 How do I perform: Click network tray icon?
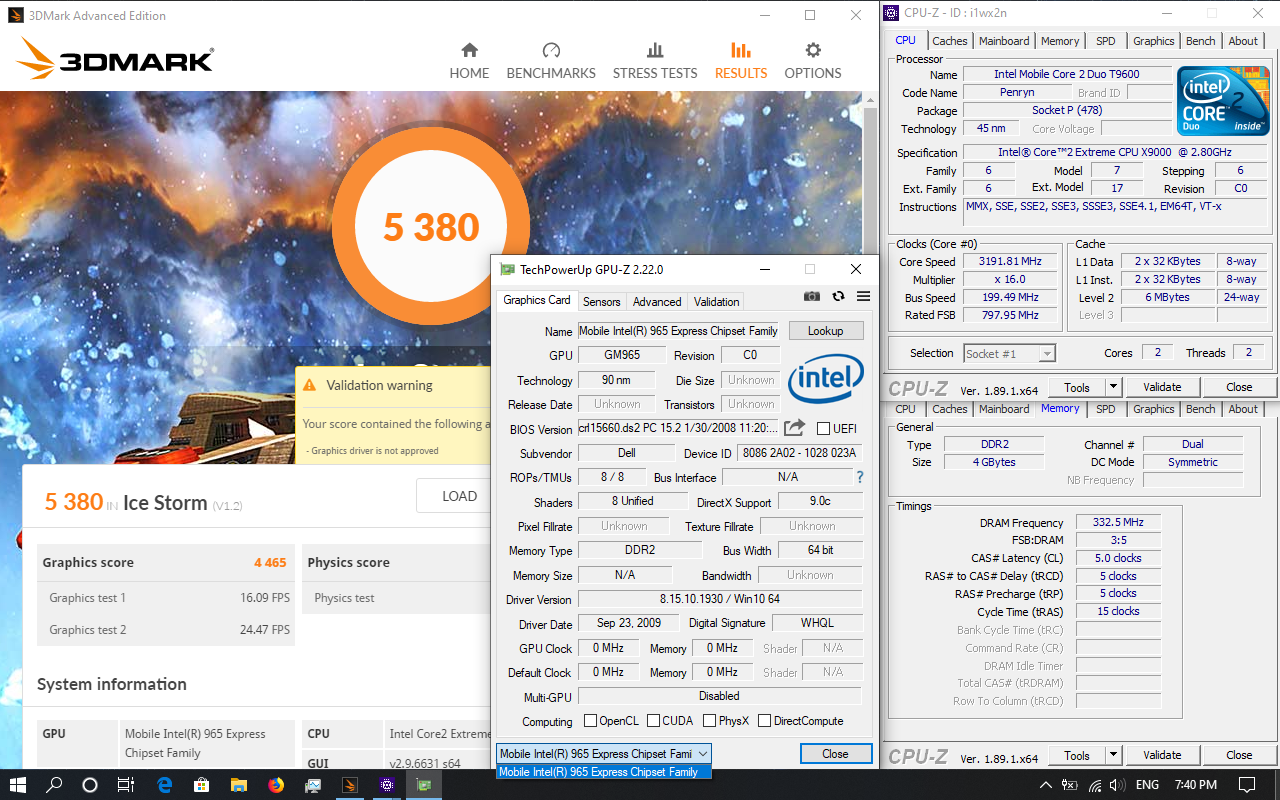tap(1096, 785)
